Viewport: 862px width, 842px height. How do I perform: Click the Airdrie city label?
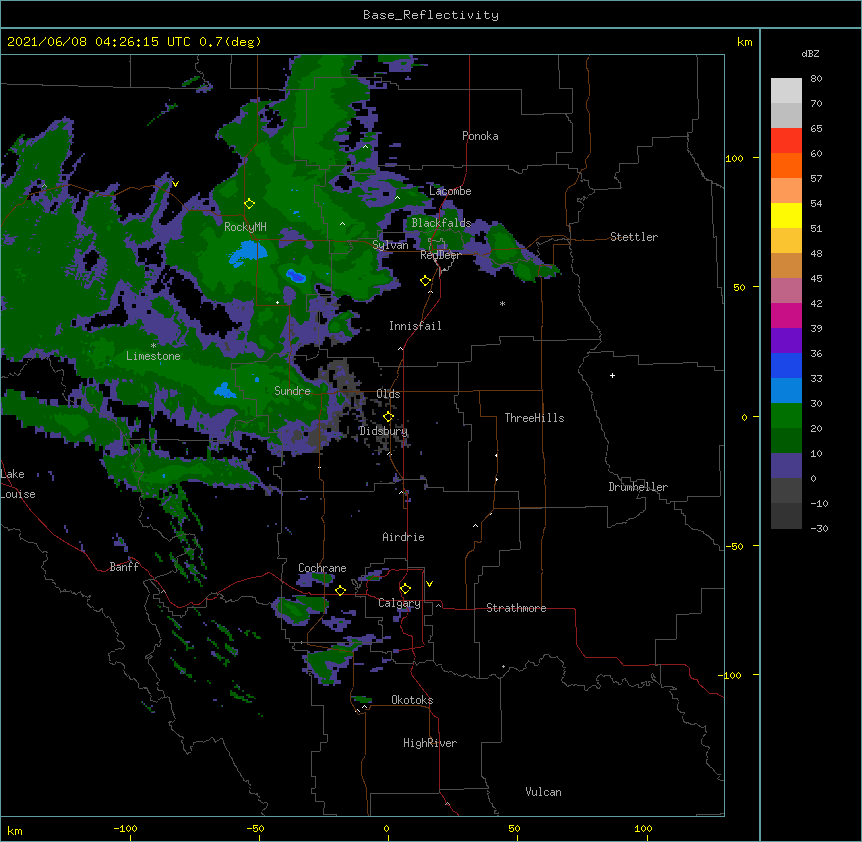click(x=403, y=537)
